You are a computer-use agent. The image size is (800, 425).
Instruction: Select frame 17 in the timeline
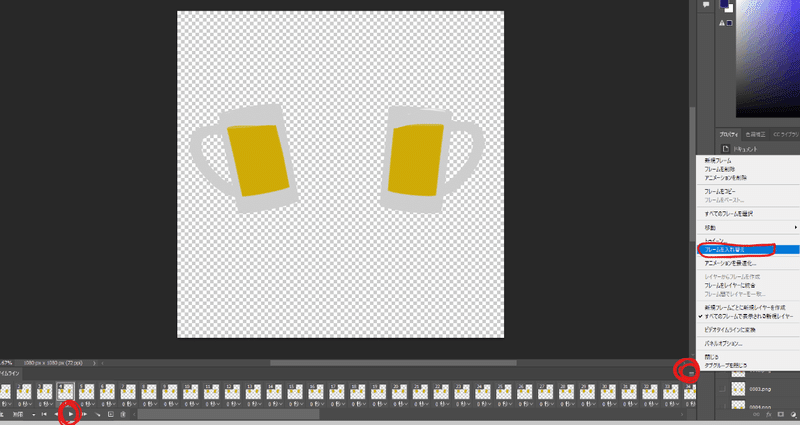pyautogui.click(x=337, y=391)
